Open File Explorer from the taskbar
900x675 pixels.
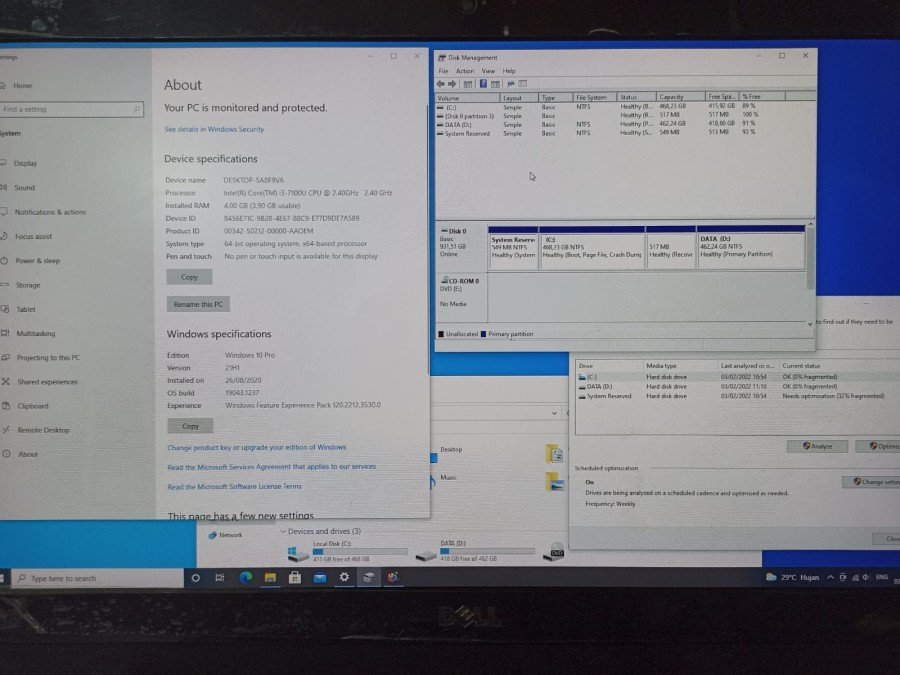[x=270, y=578]
